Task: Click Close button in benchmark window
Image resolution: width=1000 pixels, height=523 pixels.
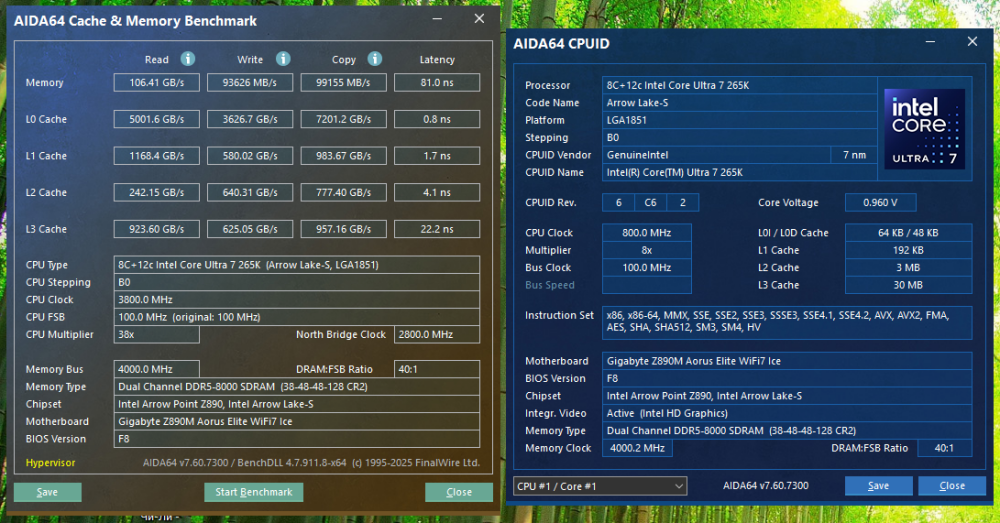Action: 459,492
